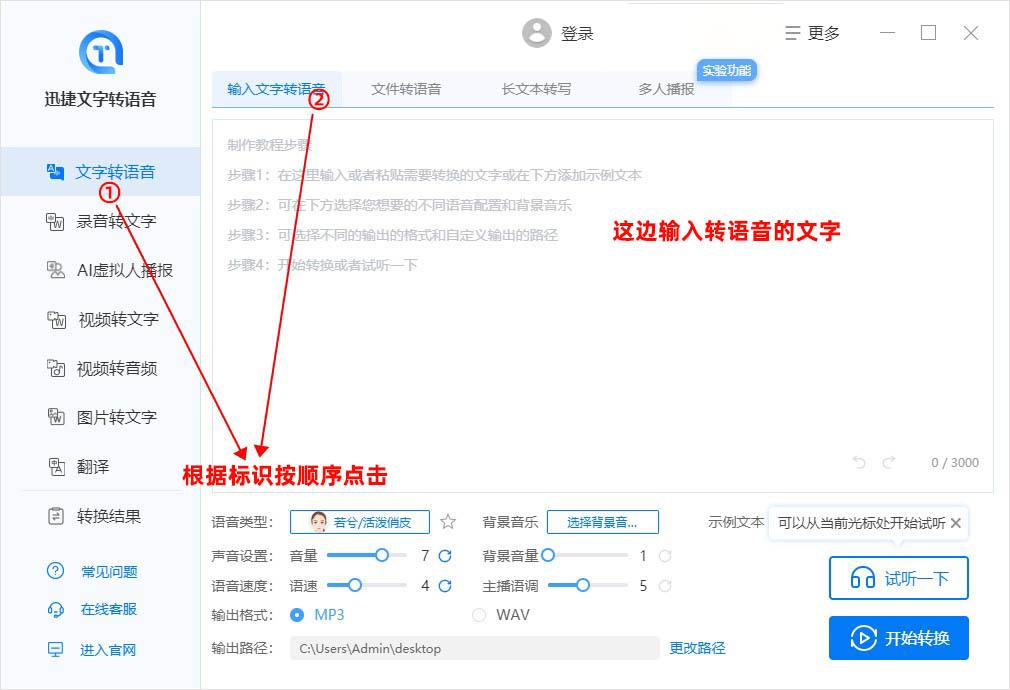This screenshot has width=1010, height=690.
Task: Click the AI虚拟人播报 sidebar icon
Action: (x=55, y=270)
